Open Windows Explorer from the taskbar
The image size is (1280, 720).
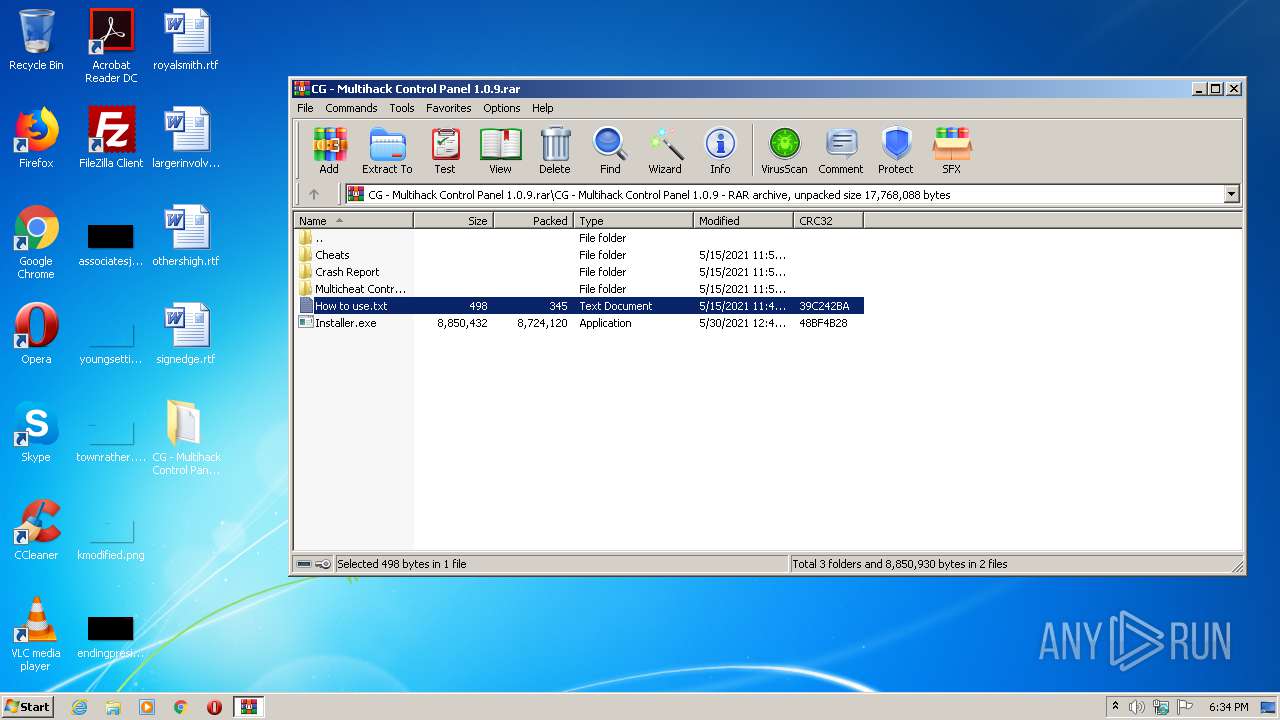[113, 707]
